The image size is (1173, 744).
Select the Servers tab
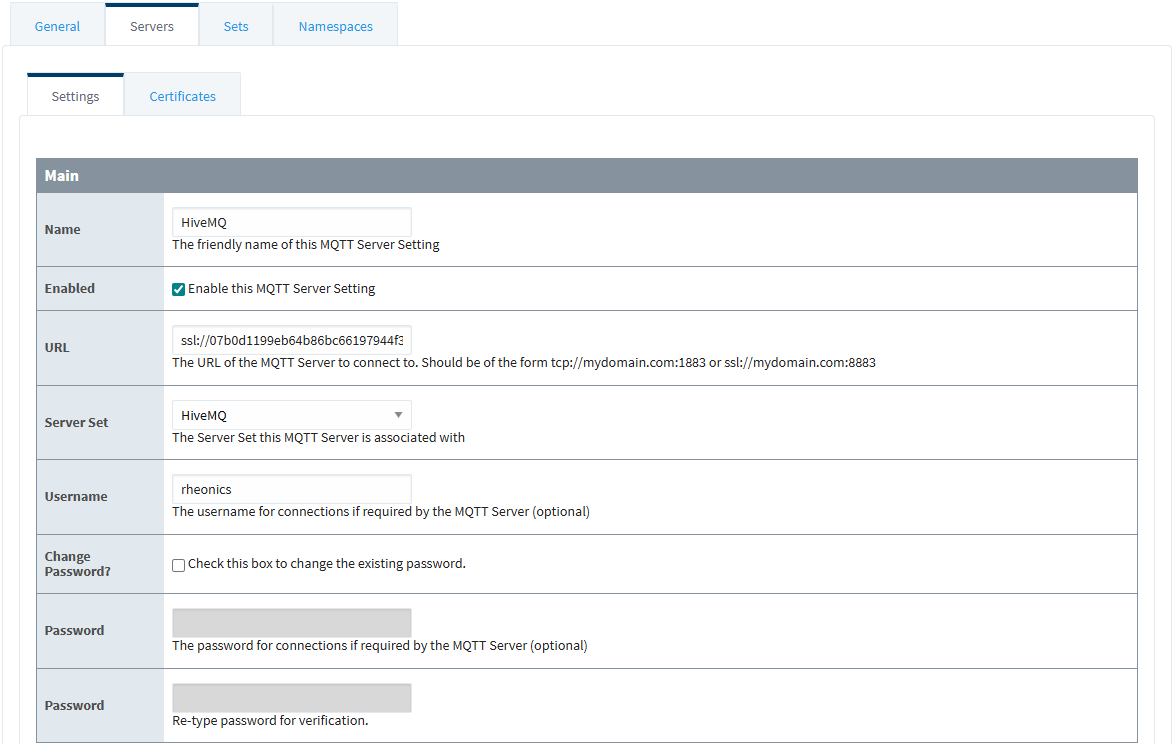[x=152, y=26]
